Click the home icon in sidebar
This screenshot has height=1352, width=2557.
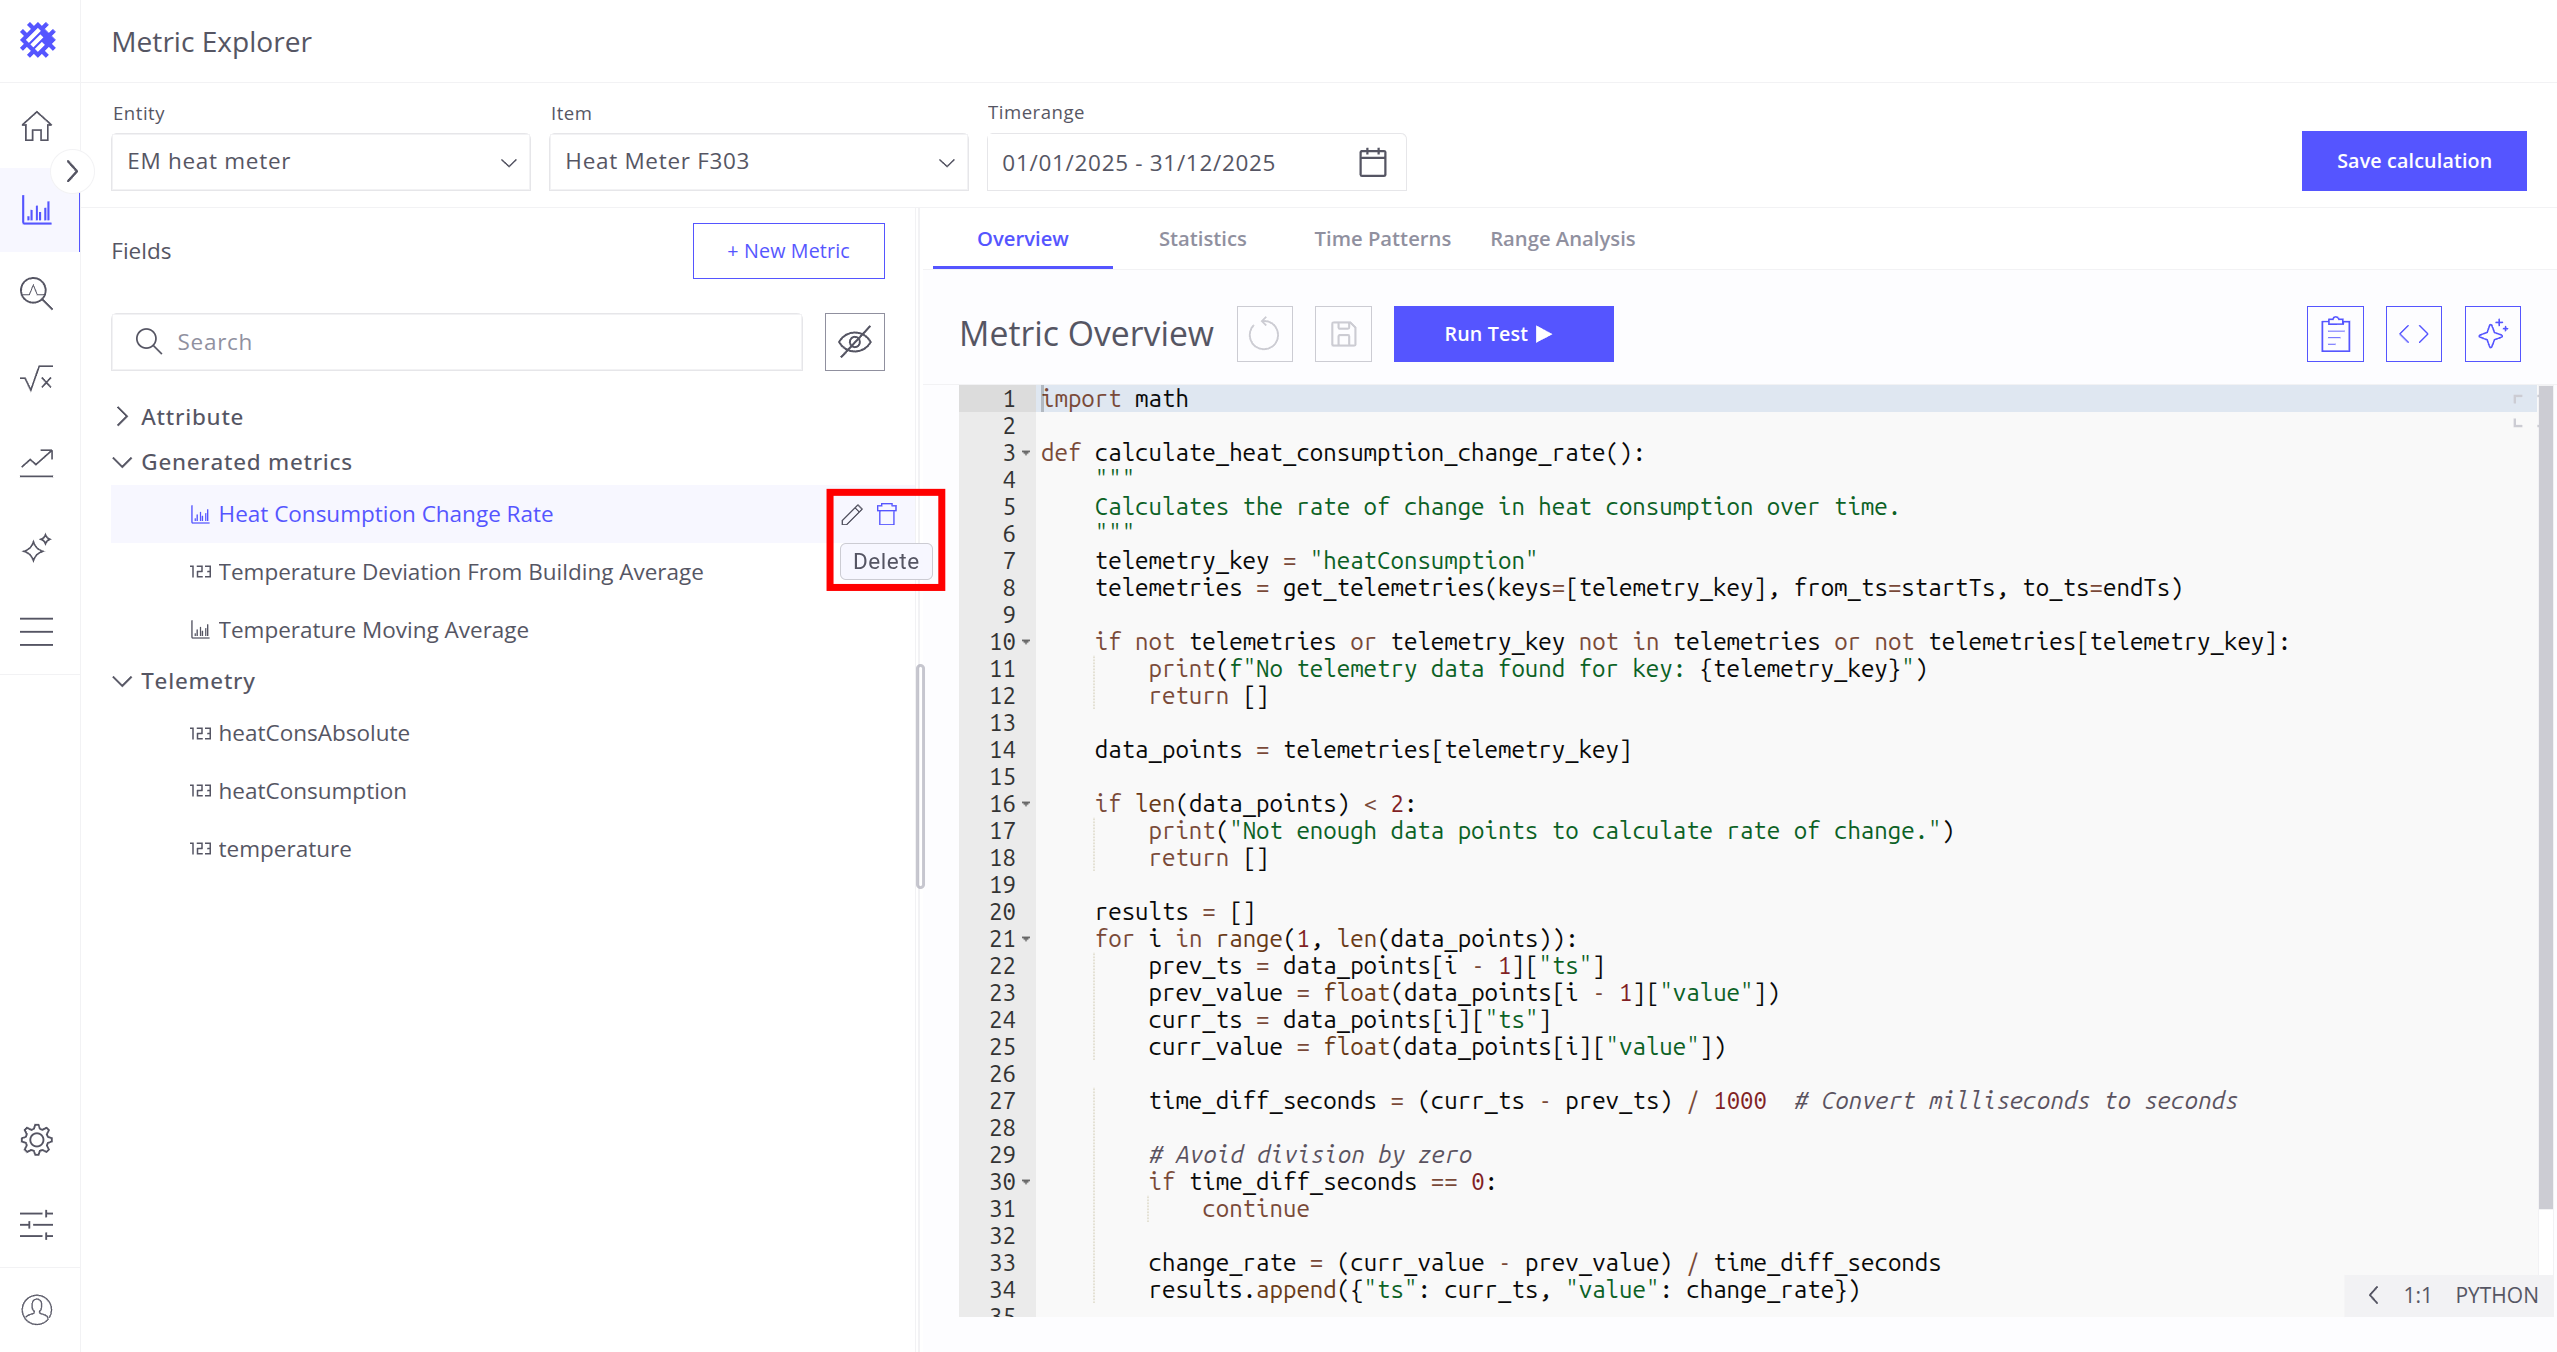point(37,127)
